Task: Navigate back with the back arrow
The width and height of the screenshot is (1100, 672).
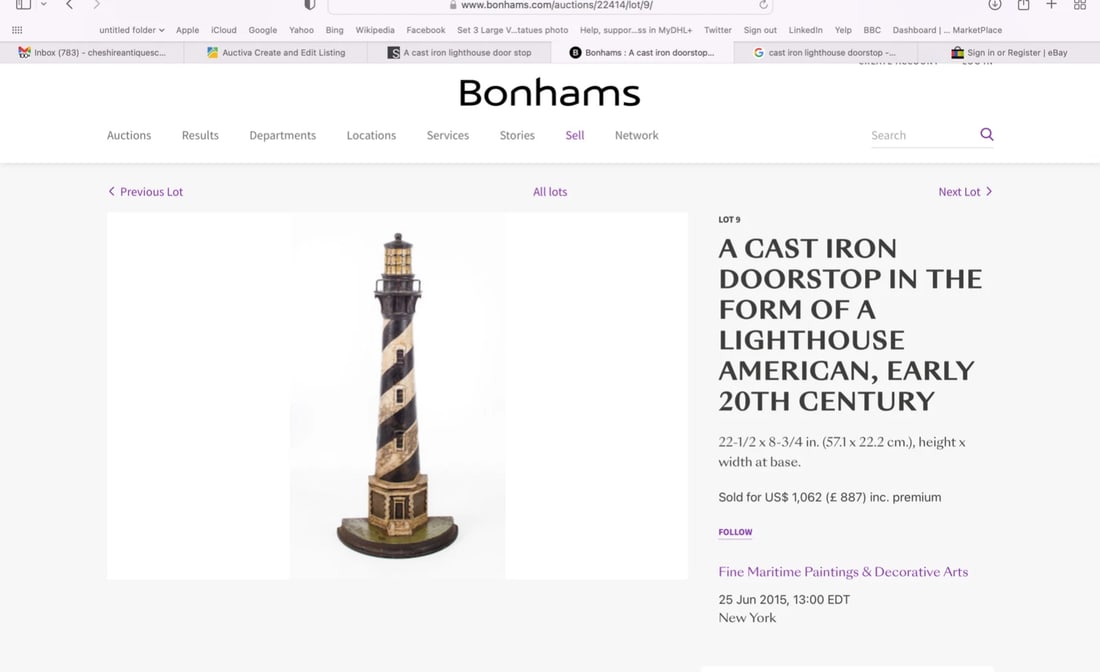Action: [x=68, y=5]
